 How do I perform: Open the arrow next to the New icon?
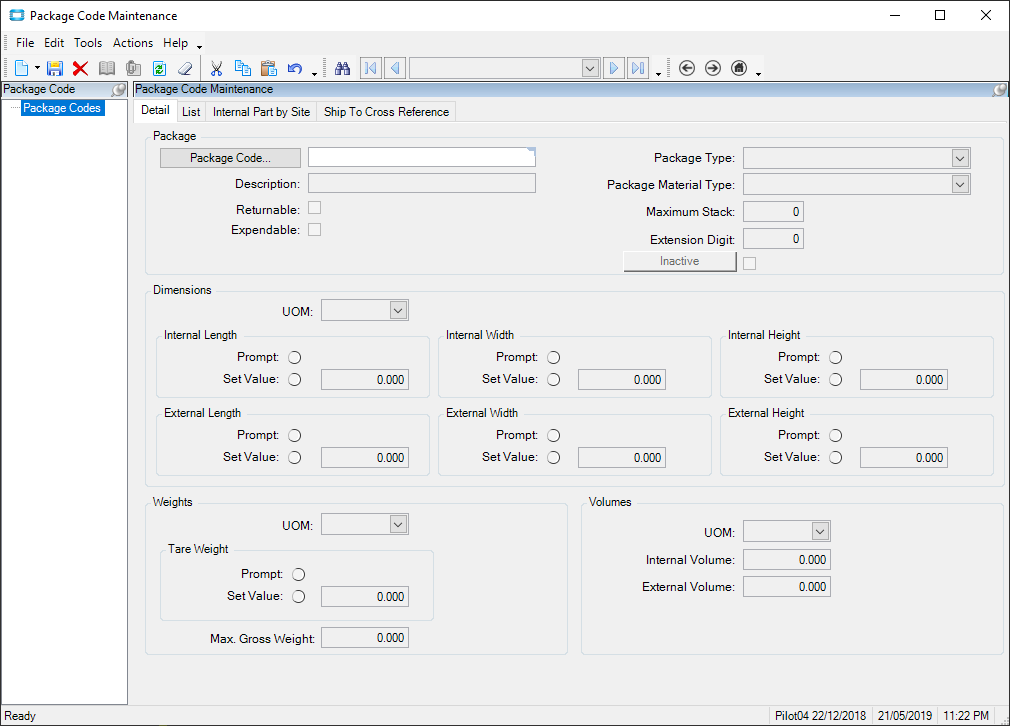point(37,68)
